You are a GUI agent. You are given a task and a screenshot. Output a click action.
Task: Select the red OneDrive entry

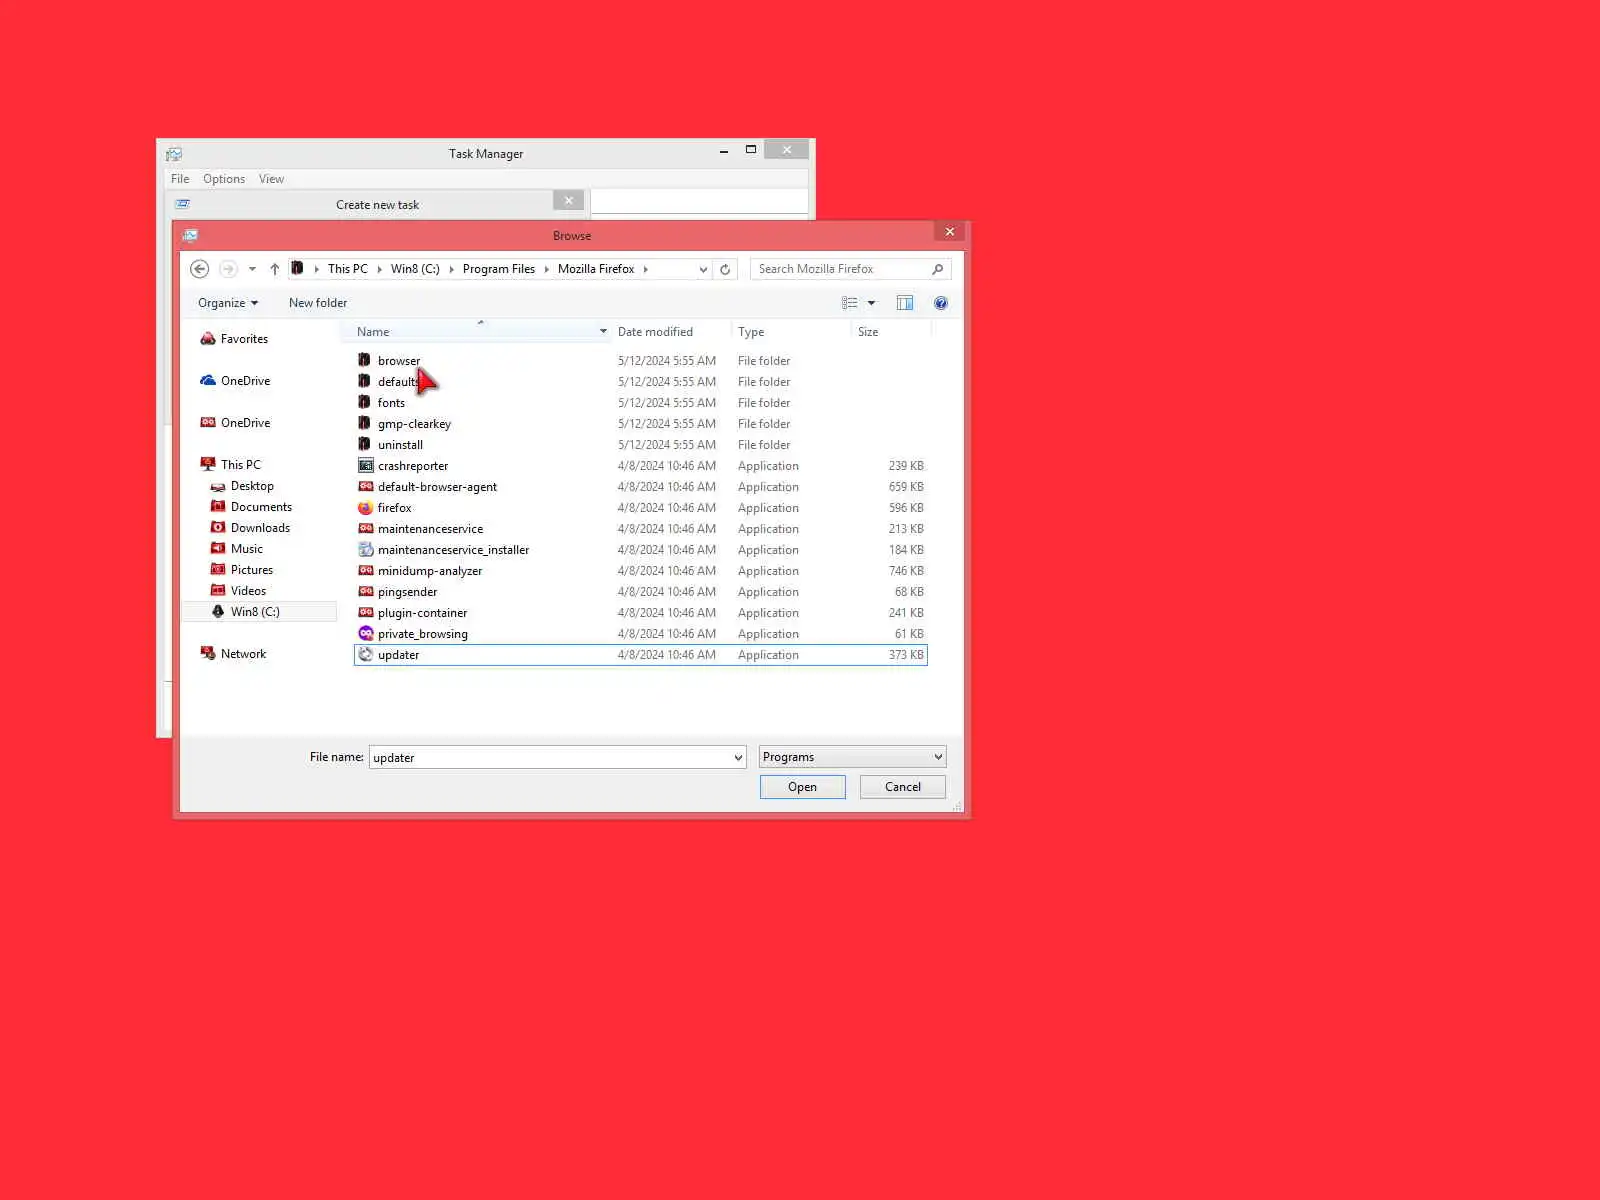tap(245, 423)
